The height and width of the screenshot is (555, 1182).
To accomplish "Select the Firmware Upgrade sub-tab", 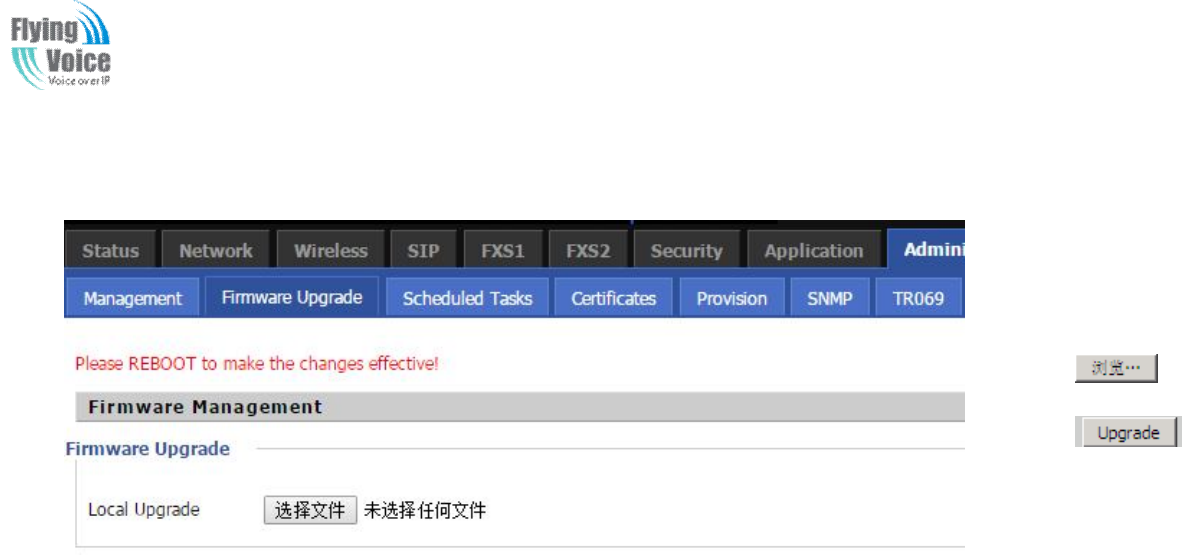I will click(x=292, y=297).
